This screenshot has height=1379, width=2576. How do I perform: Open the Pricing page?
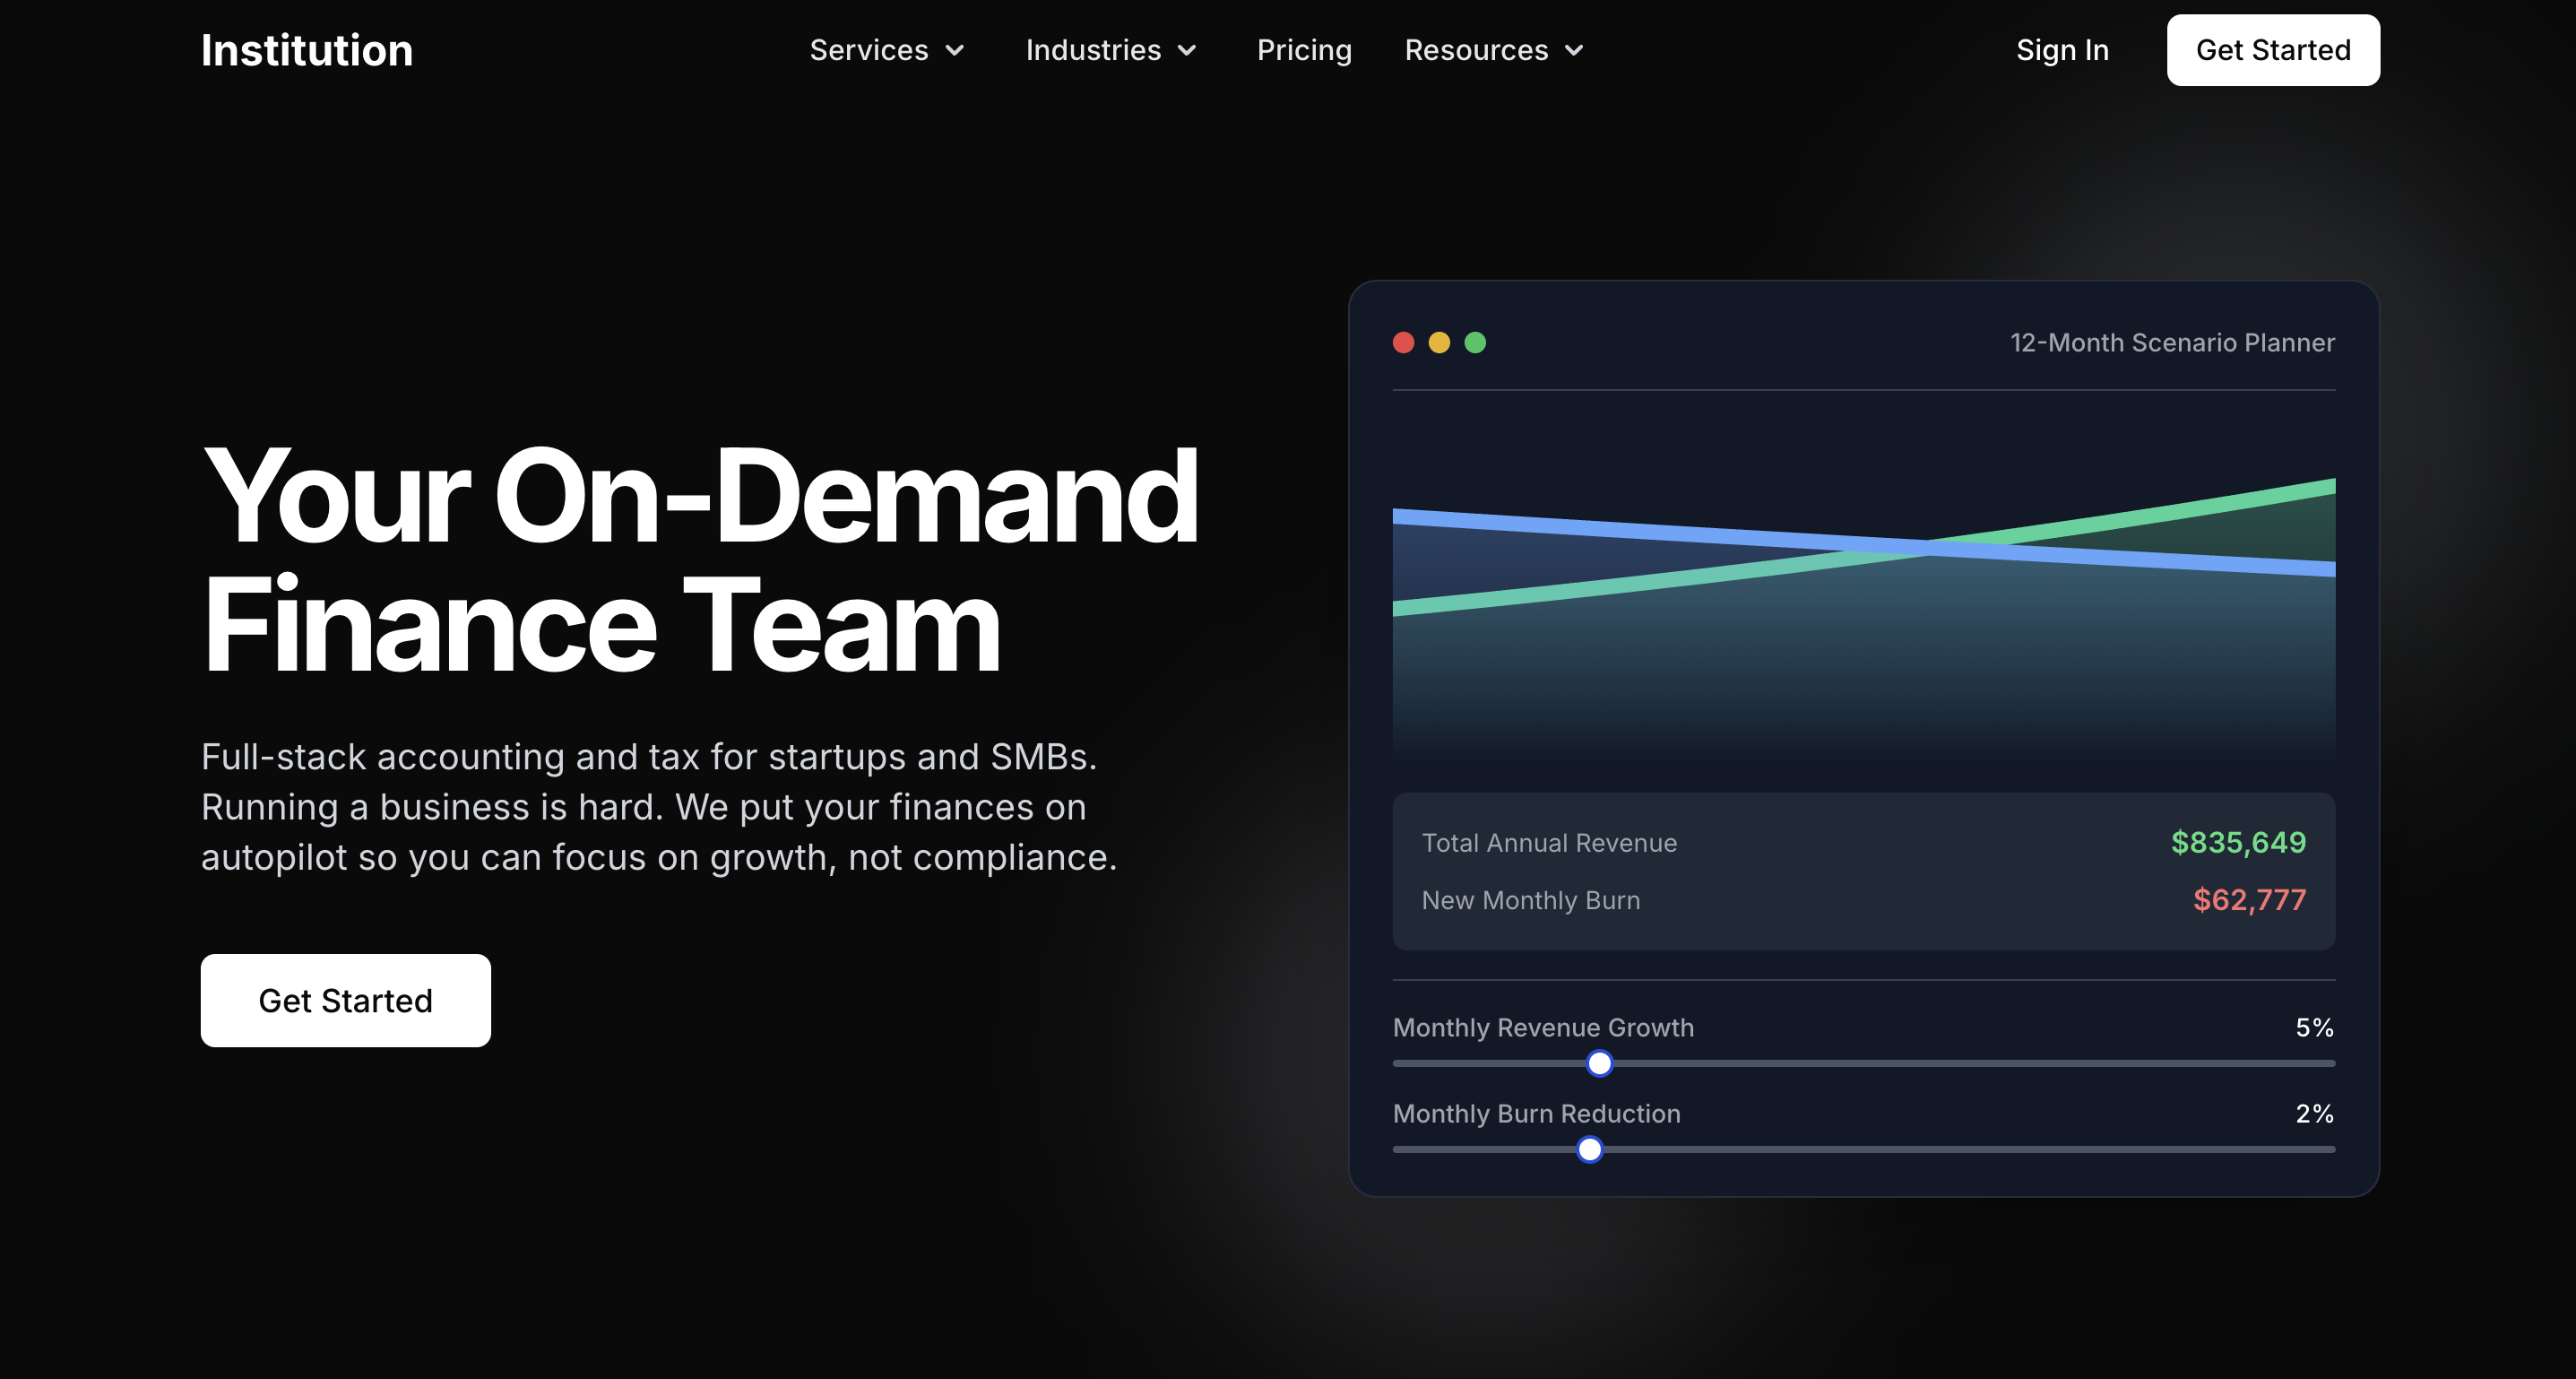[1304, 50]
